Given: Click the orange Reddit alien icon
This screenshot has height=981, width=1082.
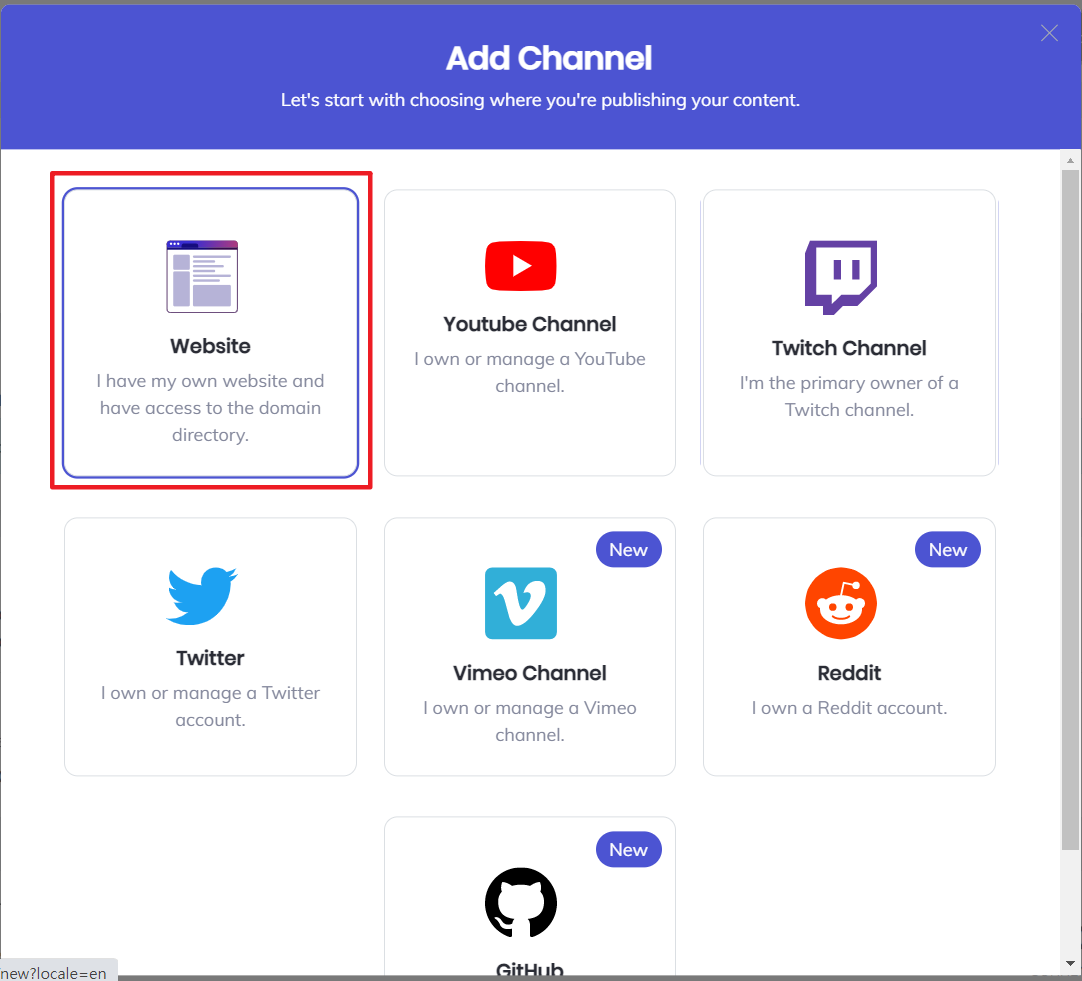Looking at the screenshot, I should pyautogui.click(x=840, y=603).
